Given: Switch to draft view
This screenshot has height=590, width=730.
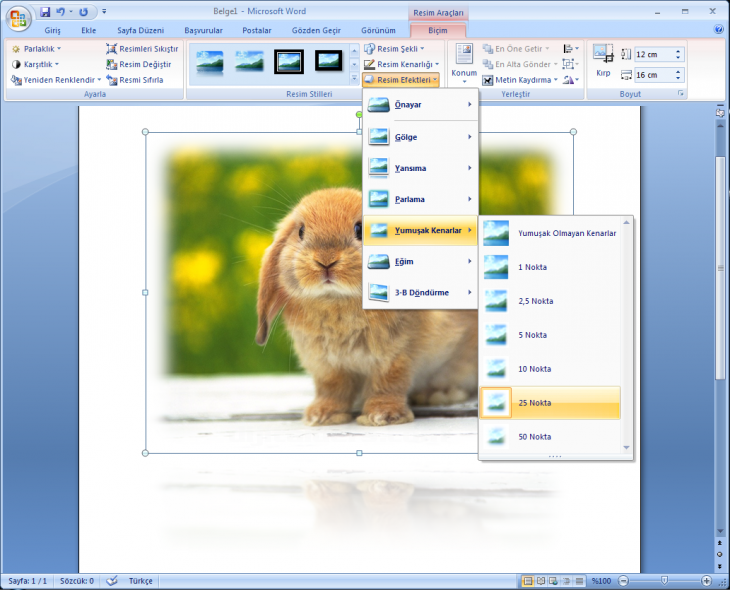Looking at the screenshot, I should (579, 581).
